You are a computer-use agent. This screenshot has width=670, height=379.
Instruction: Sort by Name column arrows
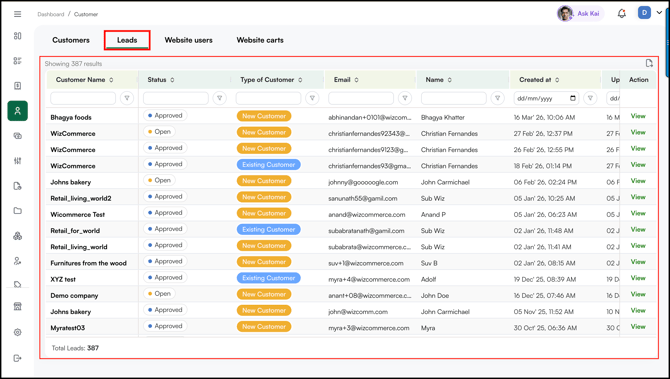pos(450,80)
